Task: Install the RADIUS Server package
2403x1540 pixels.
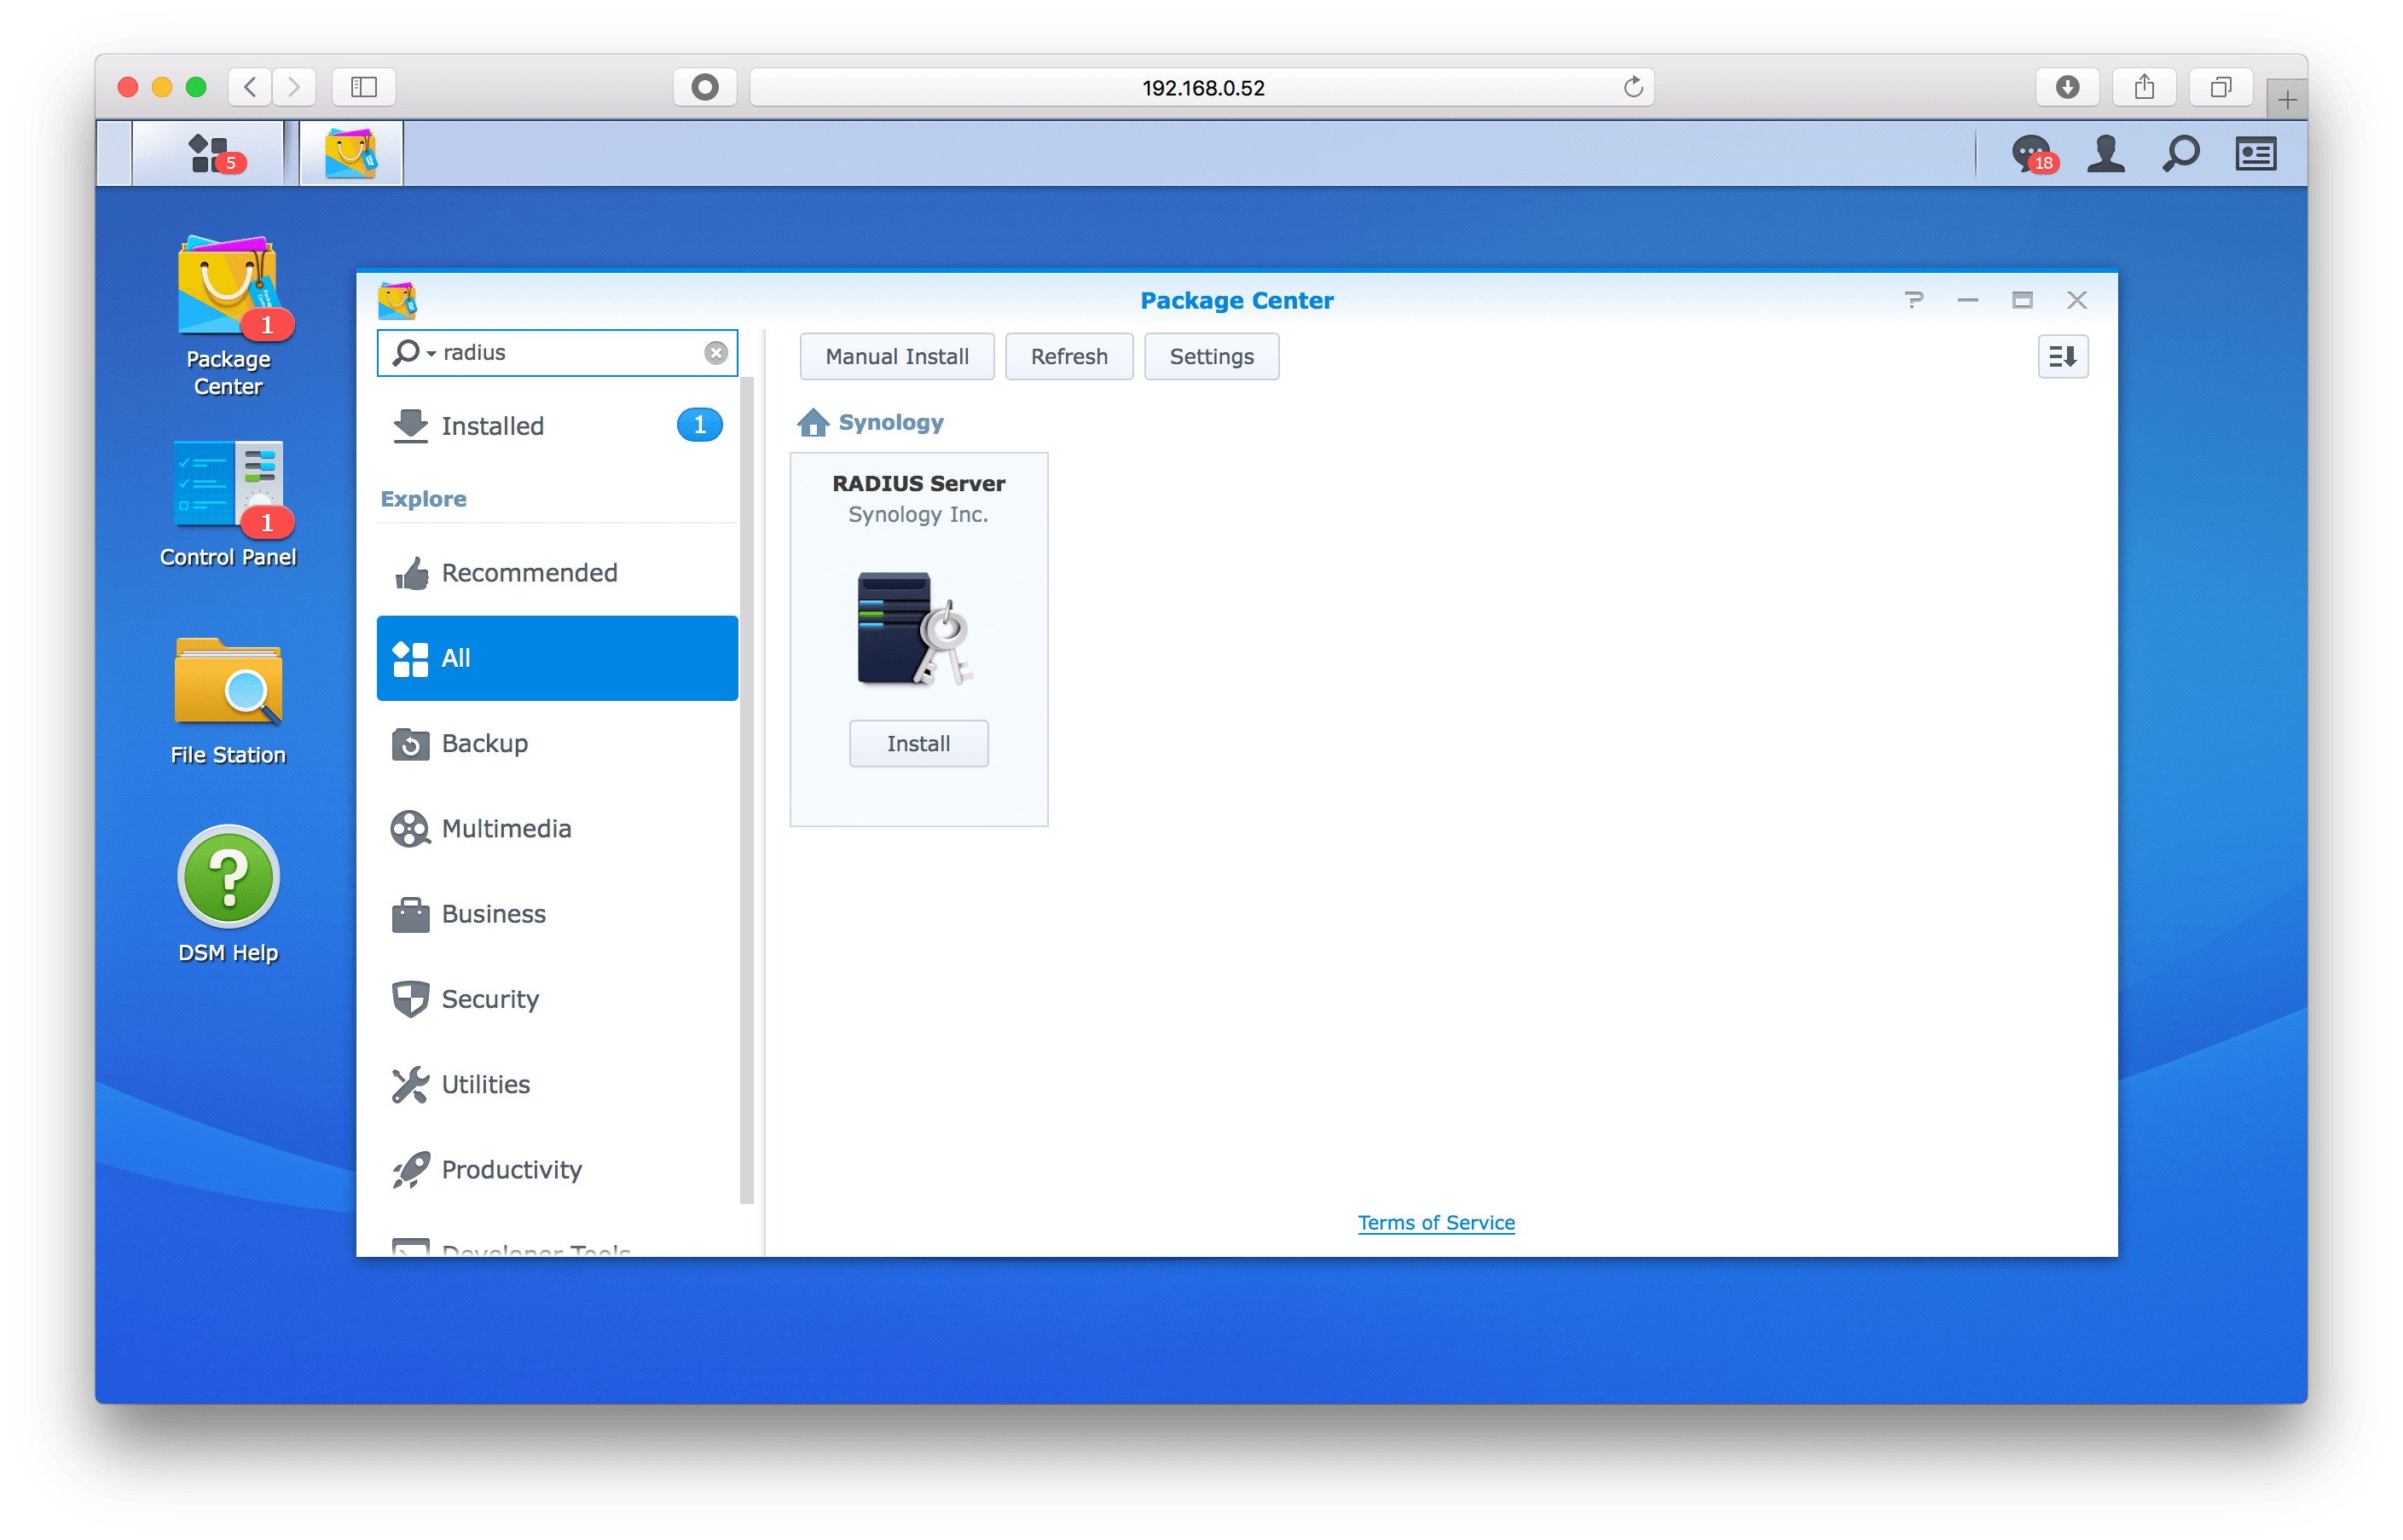Action: click(x=918, y=743)
